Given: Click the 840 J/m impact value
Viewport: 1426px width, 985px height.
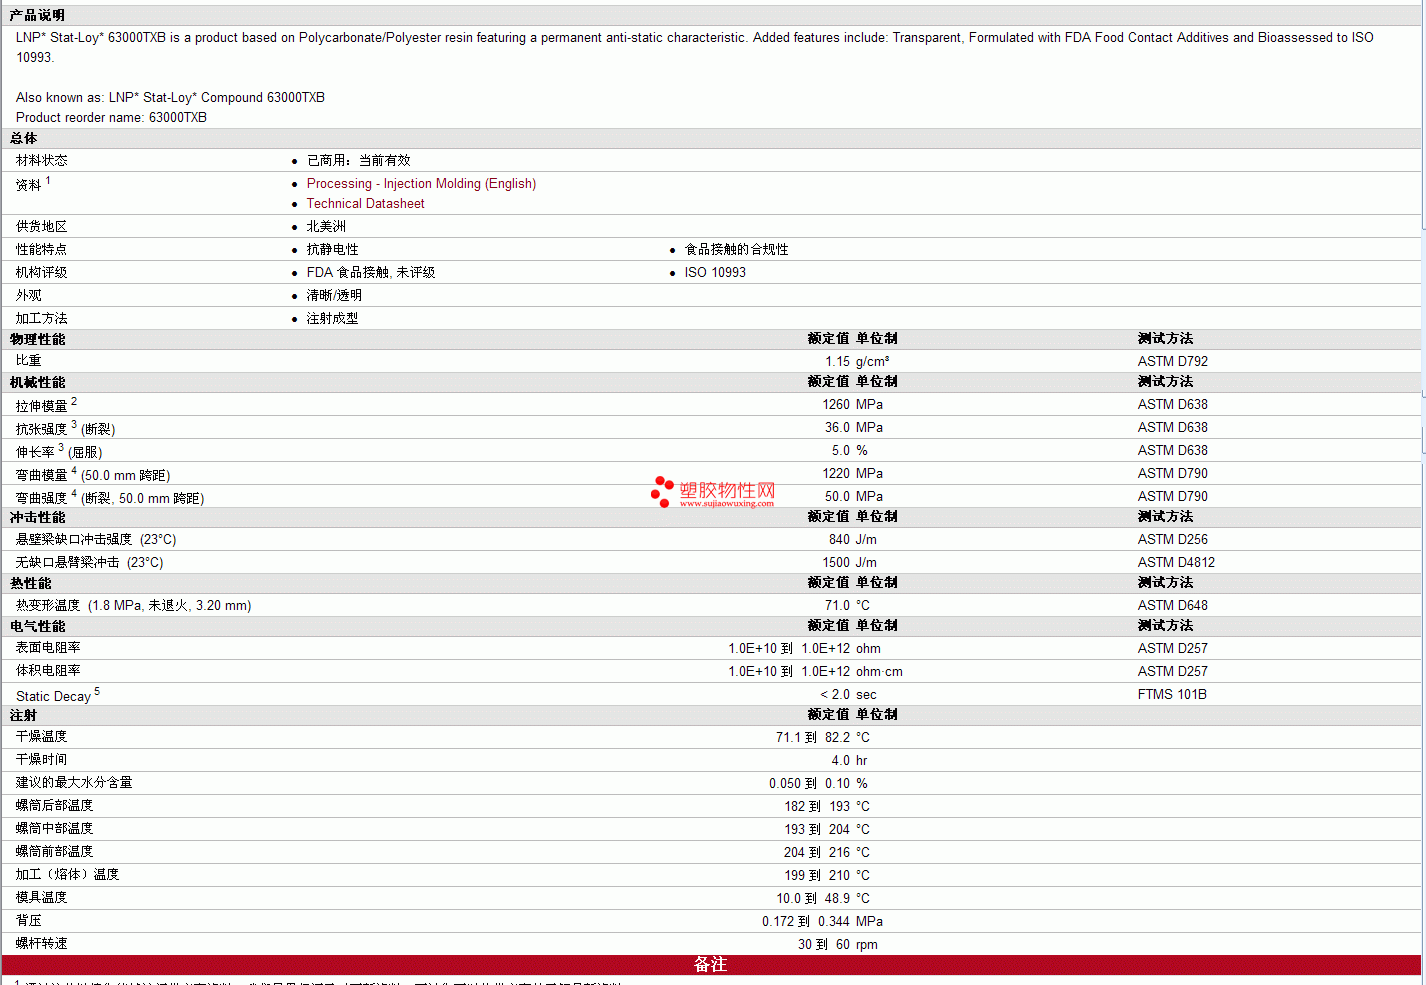Looking at the screenshot, I should click(x=853, y=540).
